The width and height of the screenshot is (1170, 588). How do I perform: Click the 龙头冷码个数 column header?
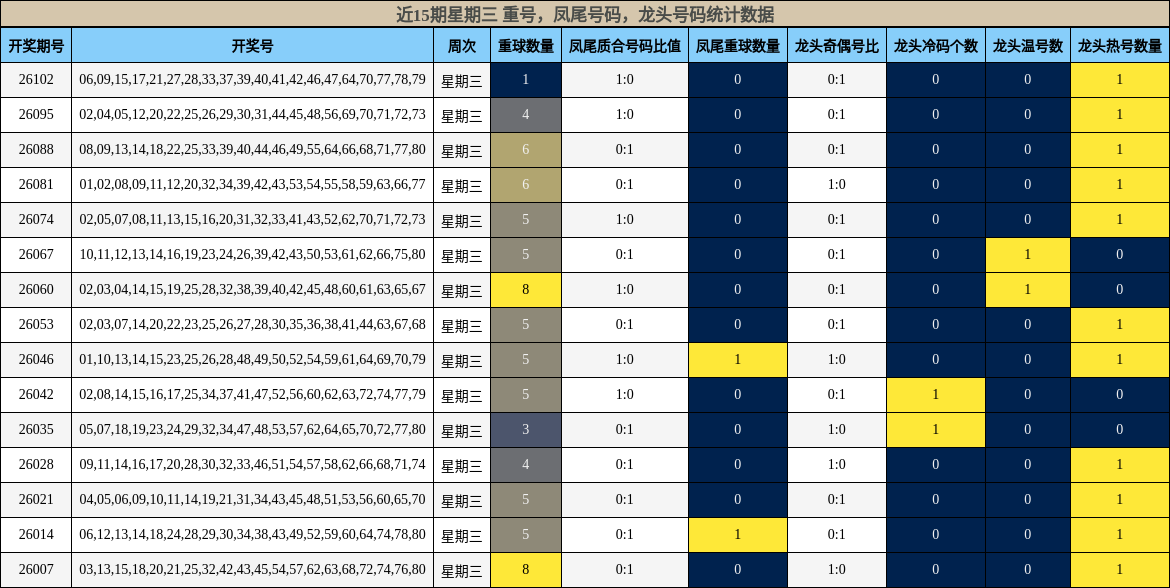pos(936,45)
